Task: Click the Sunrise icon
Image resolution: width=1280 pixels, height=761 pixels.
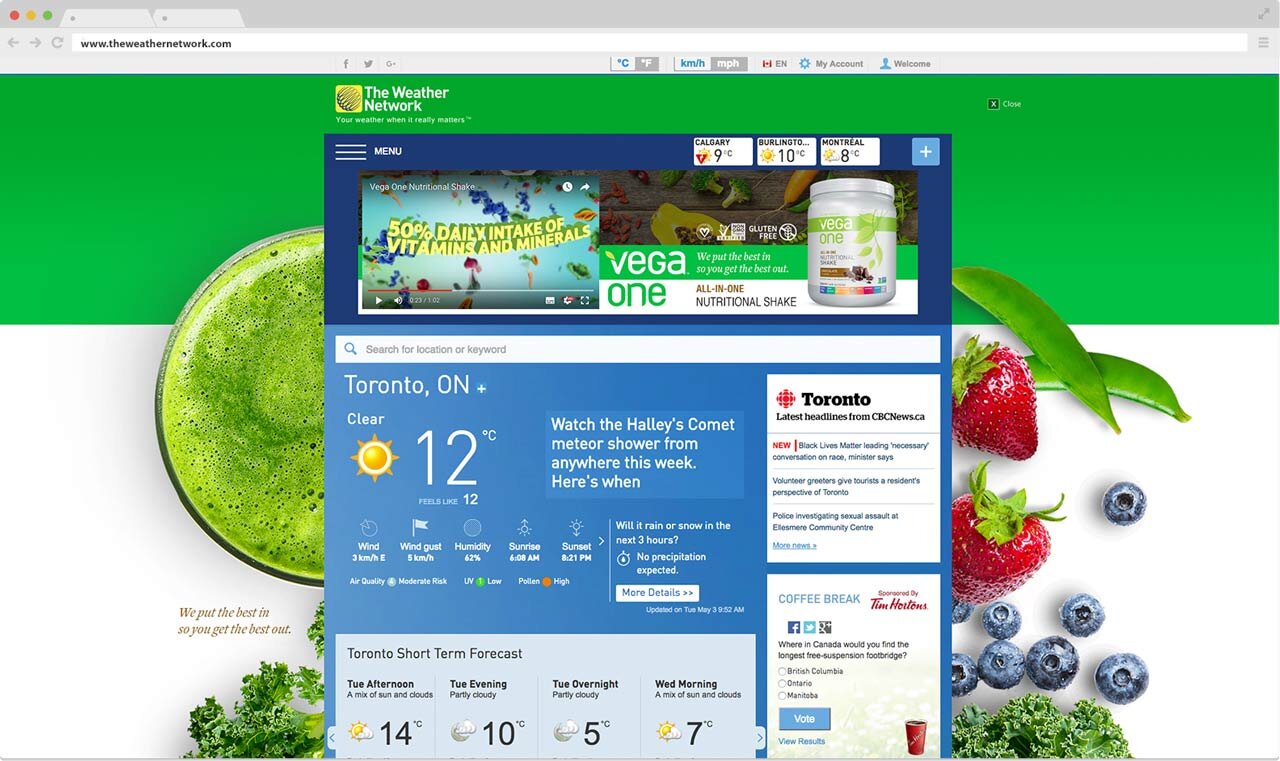Action: (524, 527)
